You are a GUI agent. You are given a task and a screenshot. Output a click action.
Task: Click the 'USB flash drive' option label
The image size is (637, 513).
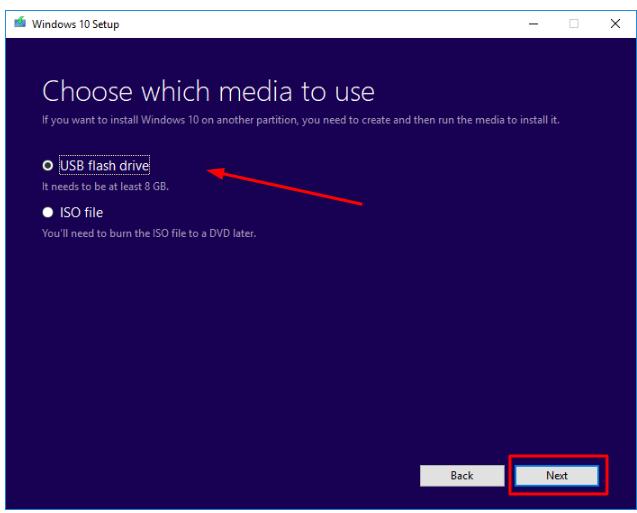tap(104, 166)
